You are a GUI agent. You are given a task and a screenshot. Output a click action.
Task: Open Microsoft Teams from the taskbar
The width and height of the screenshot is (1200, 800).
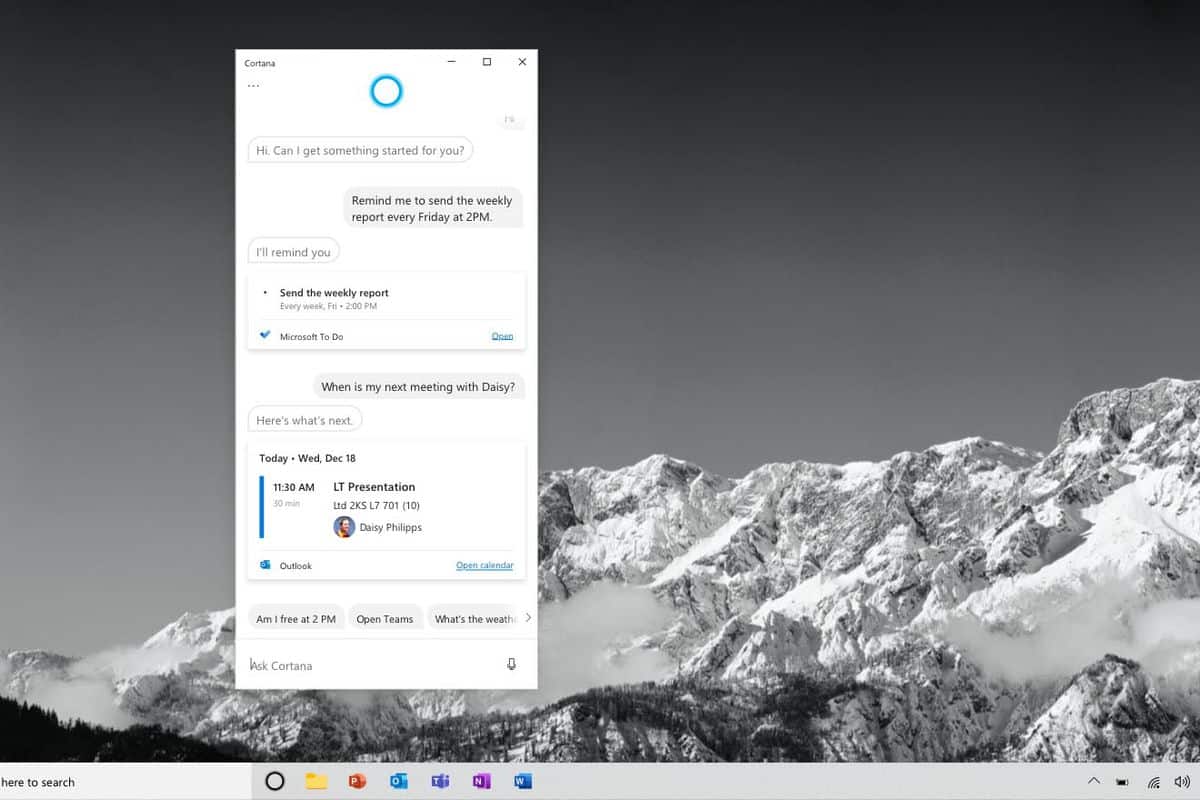[x=440, y=781]
